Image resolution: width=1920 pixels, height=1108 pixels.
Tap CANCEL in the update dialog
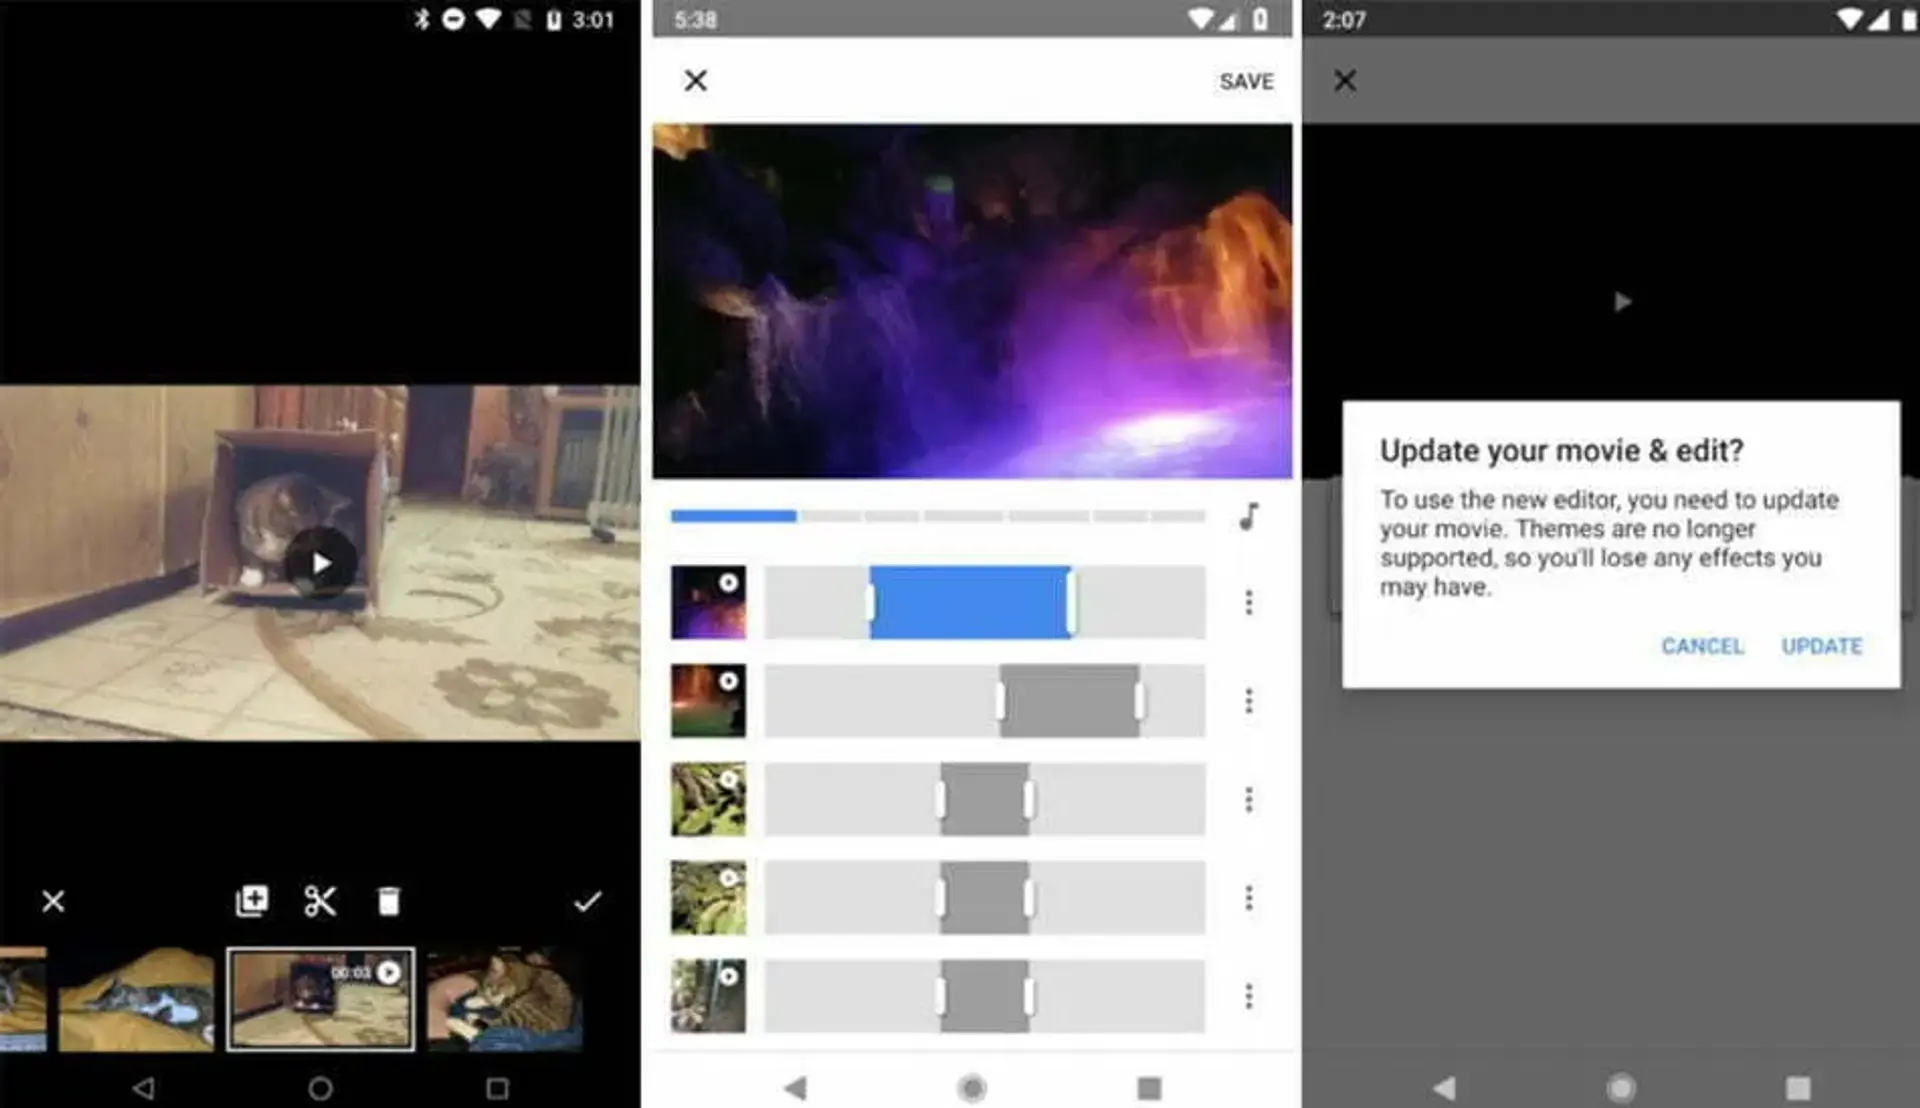point(1702,646)
